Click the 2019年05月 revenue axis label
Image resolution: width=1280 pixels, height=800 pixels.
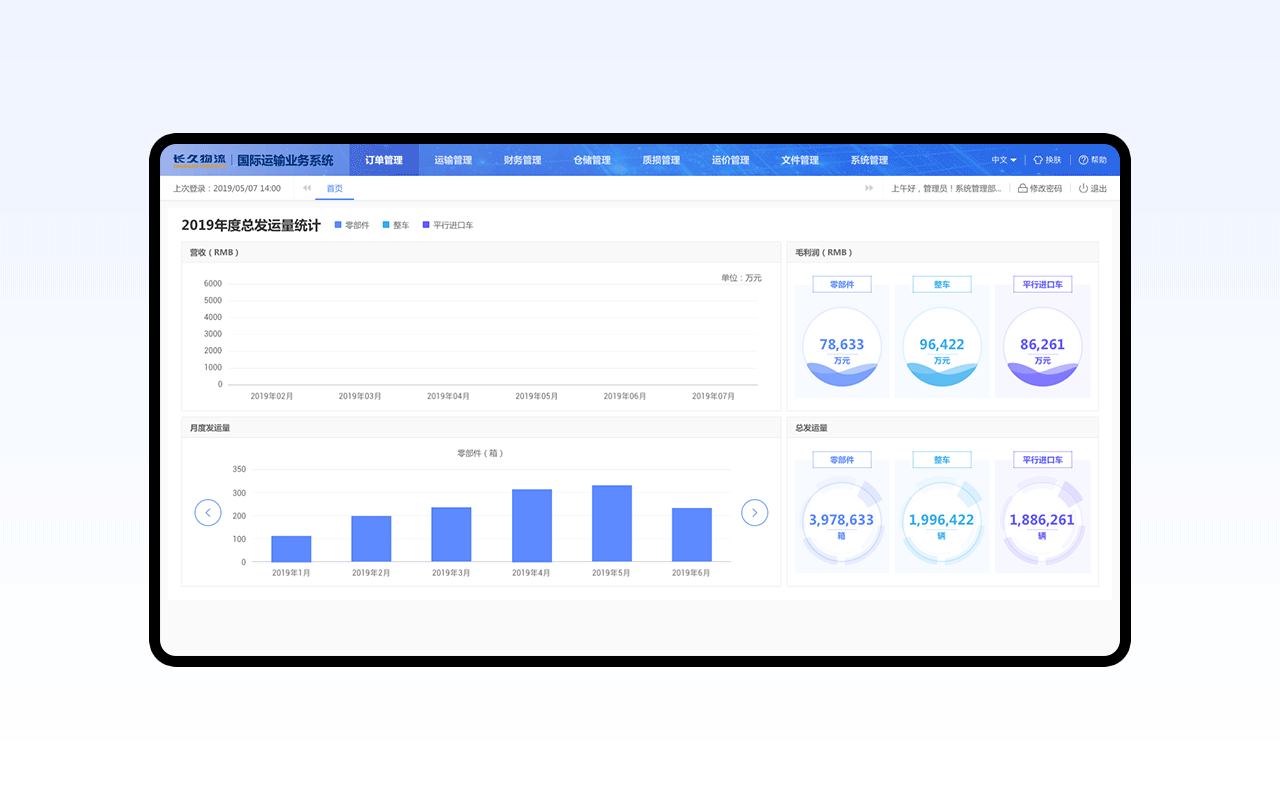[537, 396]
